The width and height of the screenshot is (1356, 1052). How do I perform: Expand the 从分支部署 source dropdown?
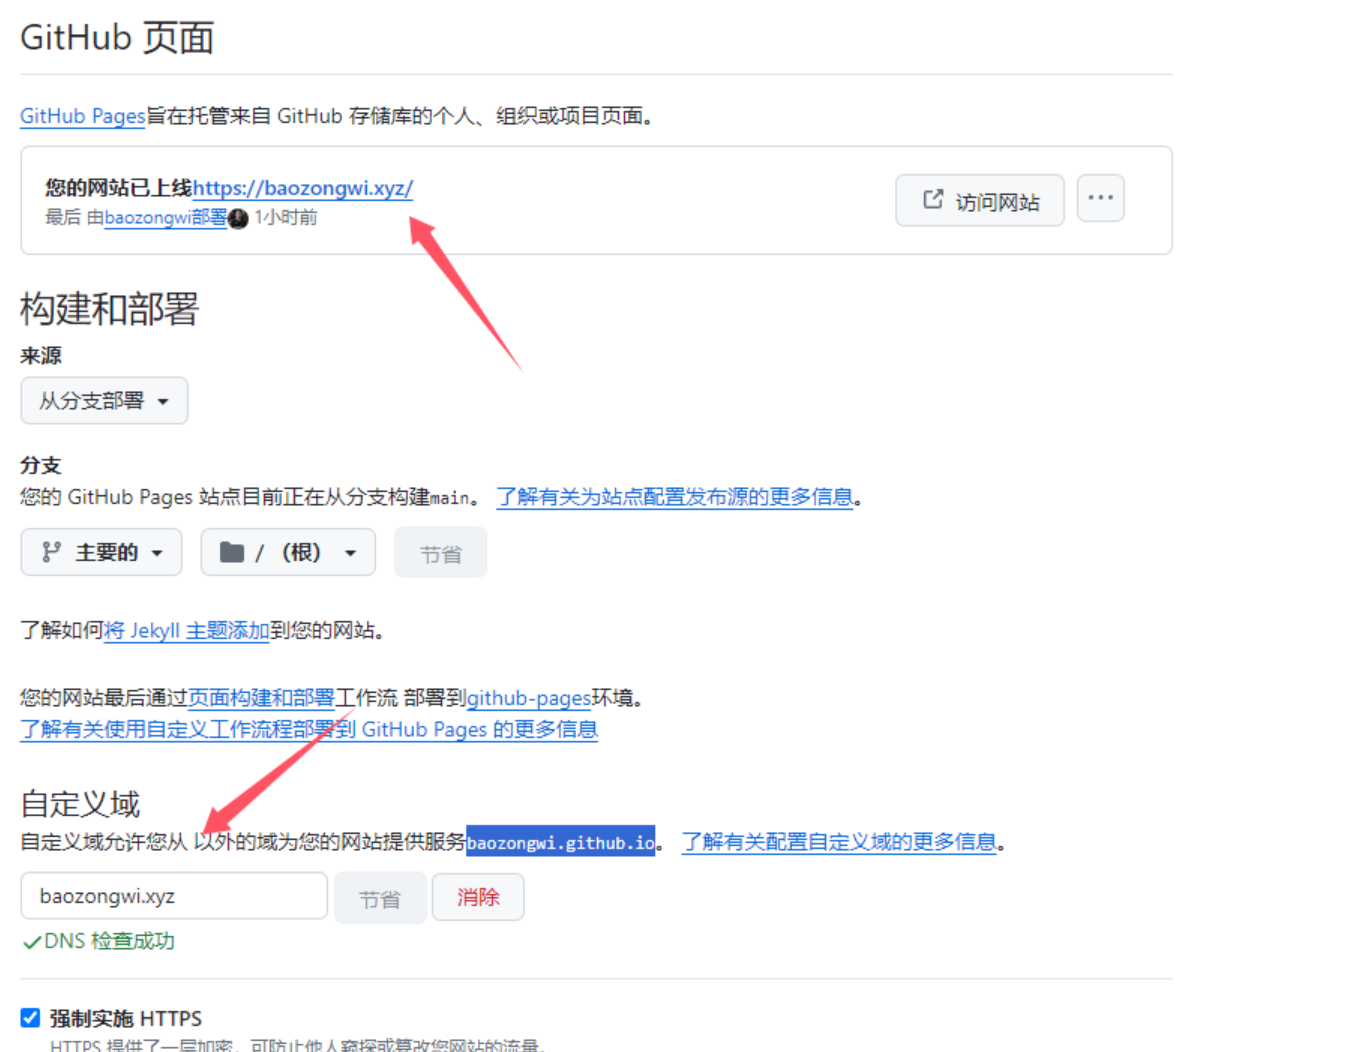[x=104, y=401]
